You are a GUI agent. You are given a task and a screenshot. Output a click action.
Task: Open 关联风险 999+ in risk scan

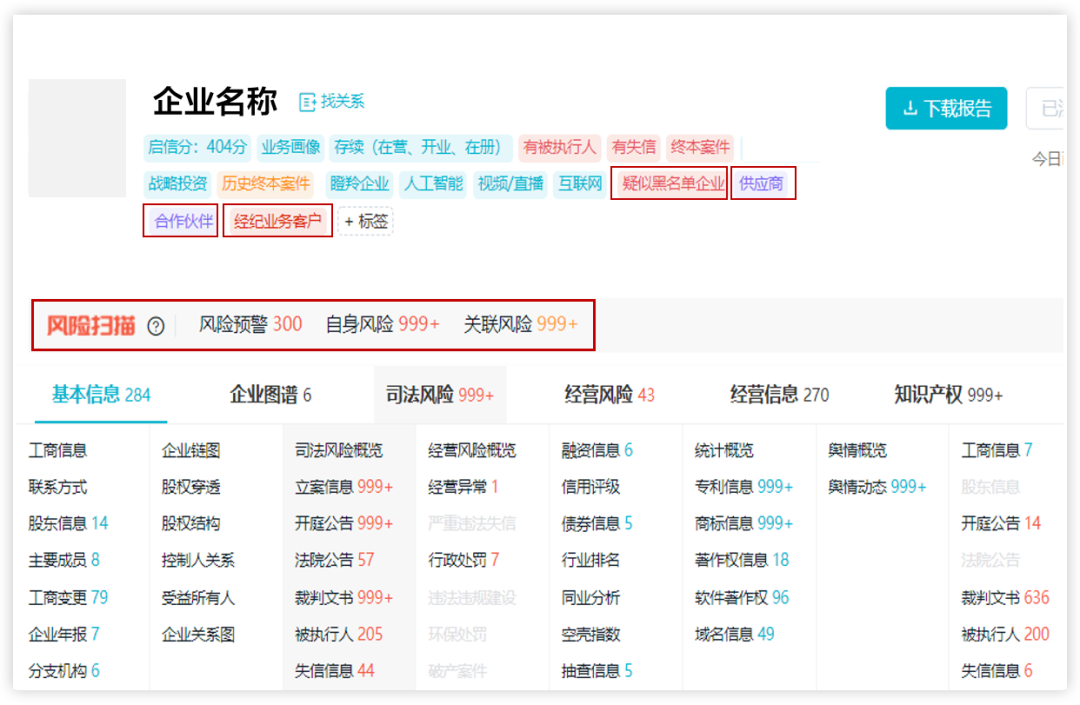(x=521, y=324)
